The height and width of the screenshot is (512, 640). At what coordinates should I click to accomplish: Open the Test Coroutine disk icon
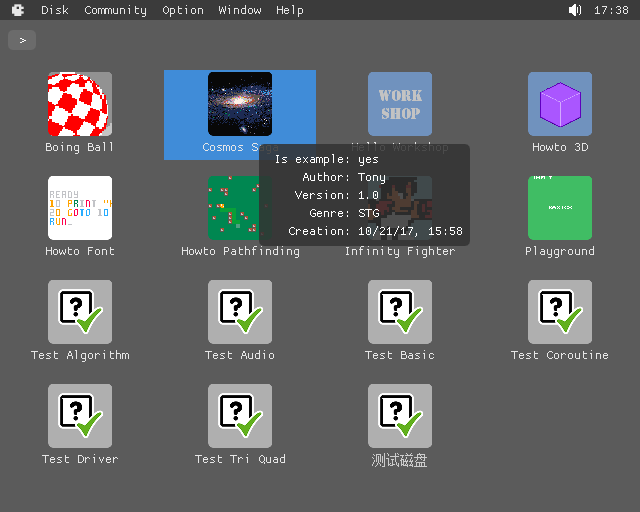coord(560,312)
